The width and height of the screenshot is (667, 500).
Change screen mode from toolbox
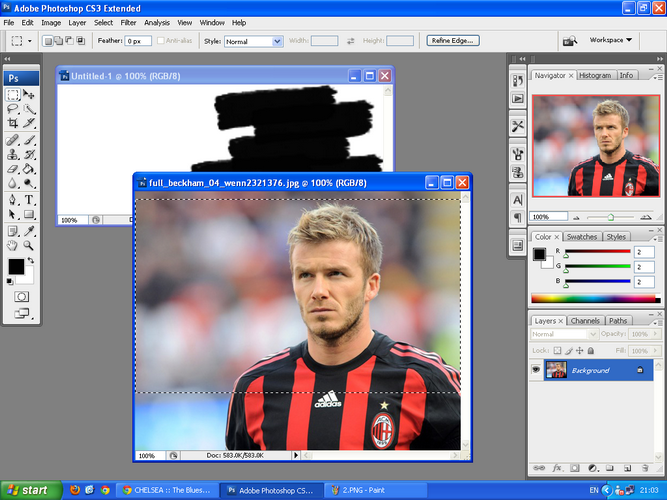22,314
